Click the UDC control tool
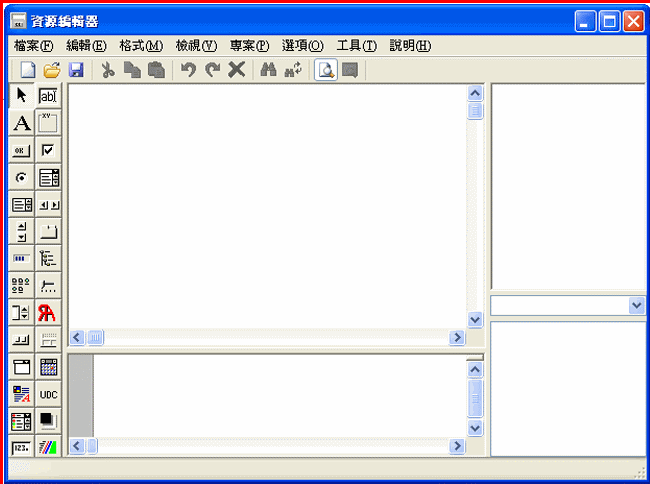Image resolution: width=650 pixels, height=484 pixels. pos(48,394)
